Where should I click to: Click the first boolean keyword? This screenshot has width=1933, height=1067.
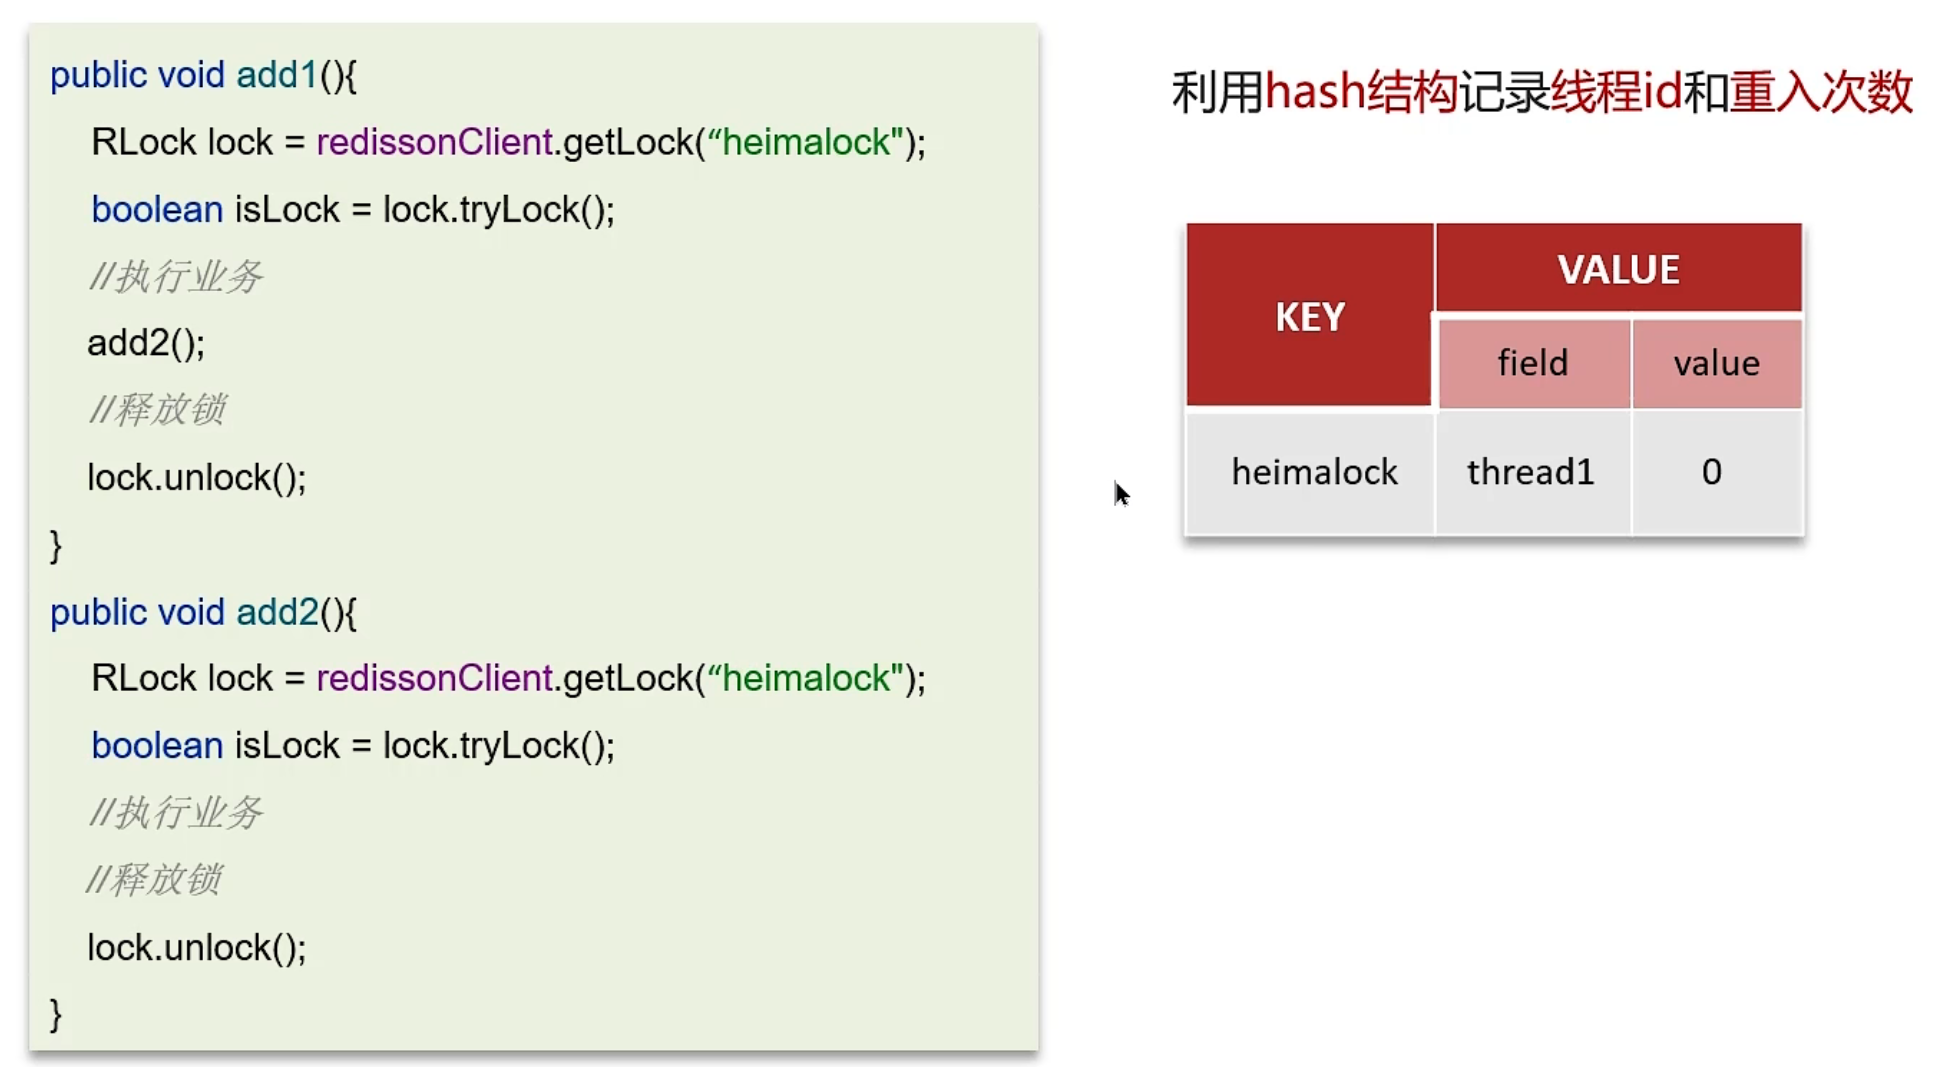pyautogui.click(x=157, y=209)
